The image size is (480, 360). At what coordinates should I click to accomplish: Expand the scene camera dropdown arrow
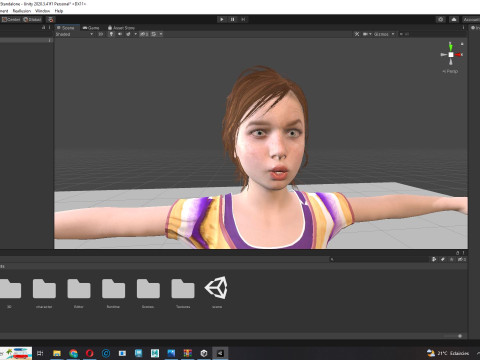[370, 34]
